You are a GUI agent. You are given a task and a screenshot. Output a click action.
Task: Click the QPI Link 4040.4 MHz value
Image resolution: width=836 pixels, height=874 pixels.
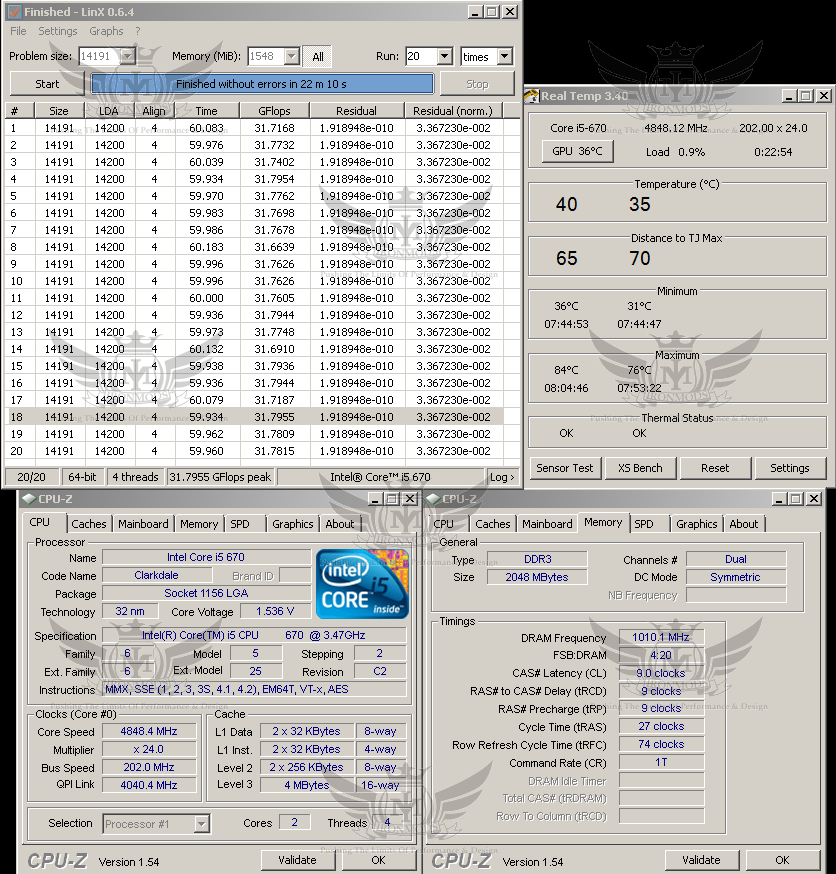point(149,785)
